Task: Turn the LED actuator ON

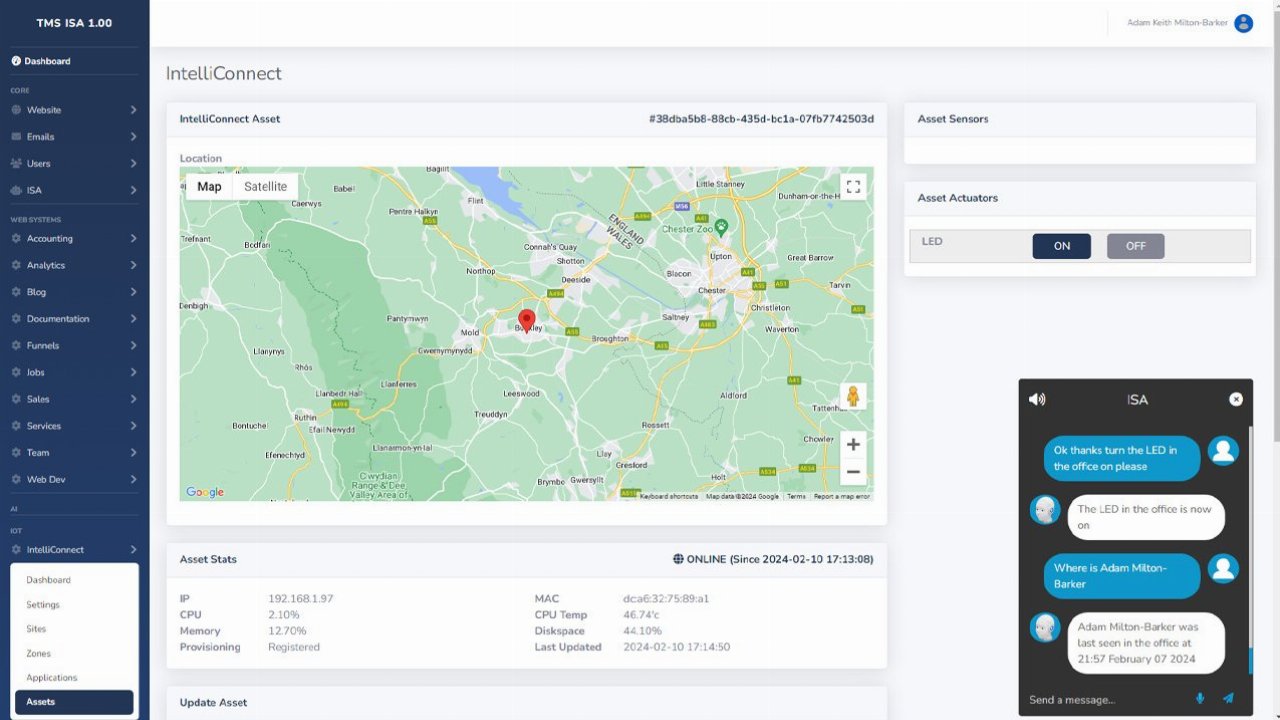Action: tap(1062, 246)
